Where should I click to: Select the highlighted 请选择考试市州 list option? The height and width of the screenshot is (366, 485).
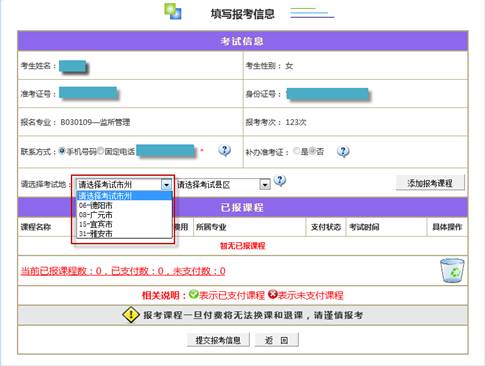click(x=124, y=196)
